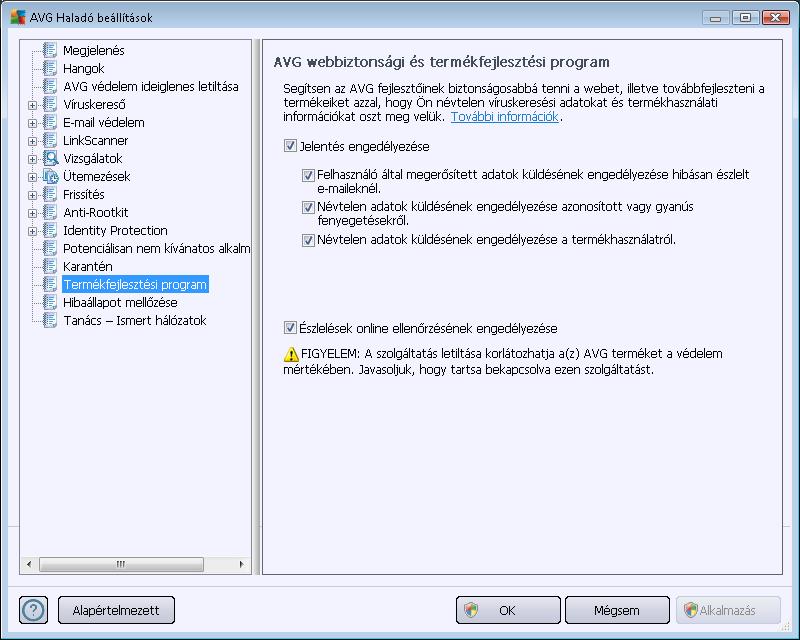Expand the E-mail védelem tree node
Image resolution: width=800 pixels, height=640 pixels.
(32, 123)
